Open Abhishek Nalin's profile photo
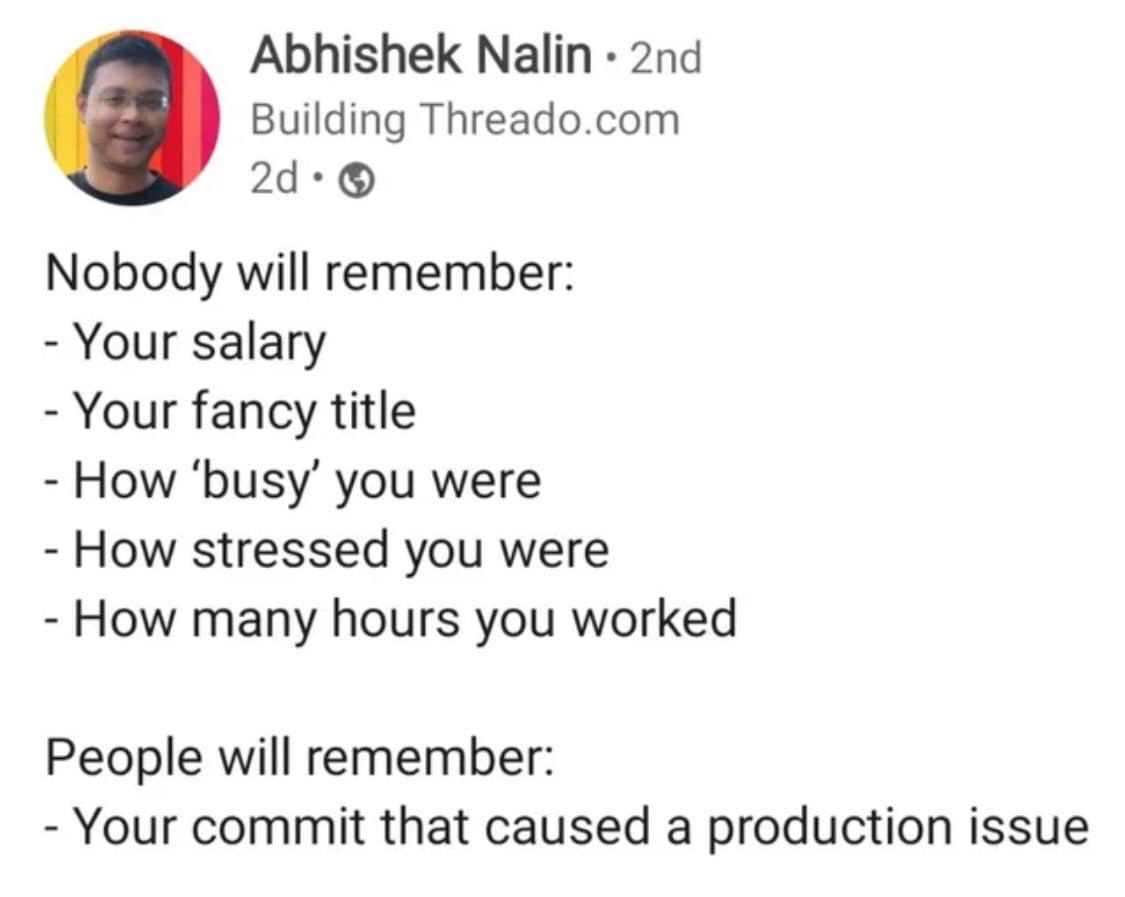This screenshot has height=897, width=1125. (131, 117)
